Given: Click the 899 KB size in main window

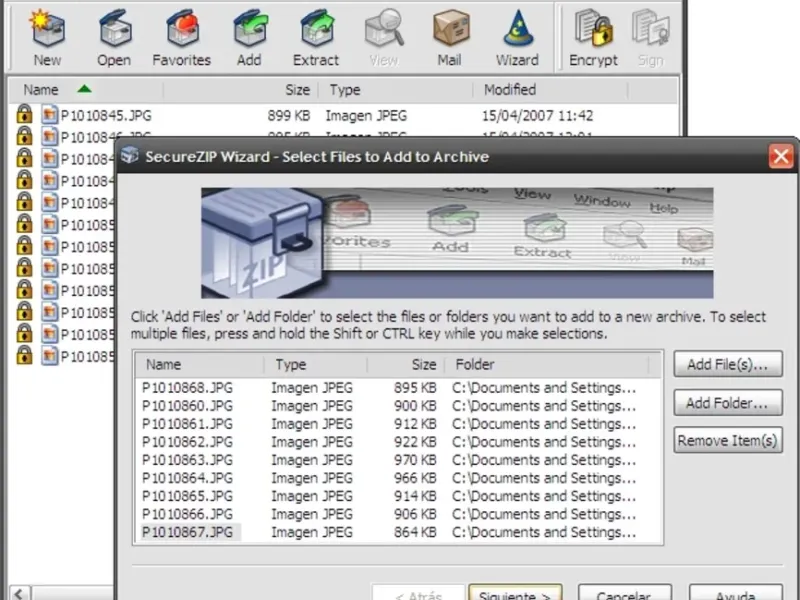Looking at the screenshot, I should 289,116.
